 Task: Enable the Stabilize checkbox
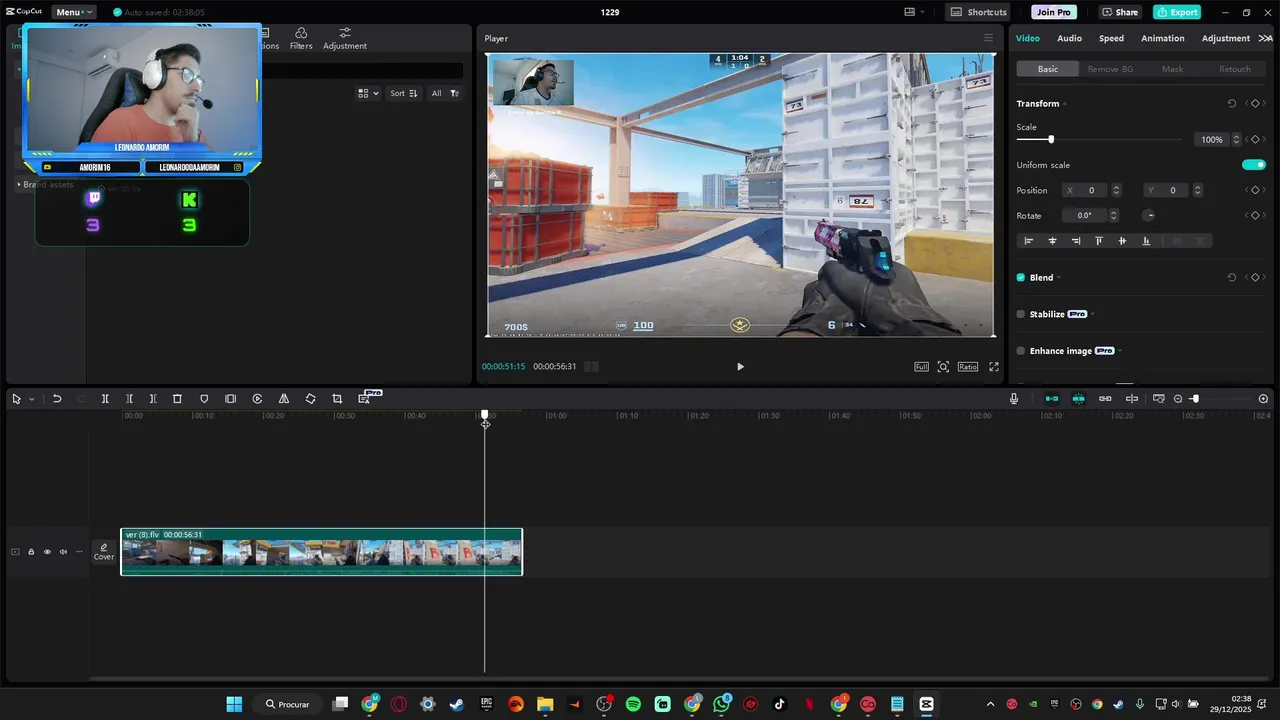pyautogui.click(x=1021, y=314)
